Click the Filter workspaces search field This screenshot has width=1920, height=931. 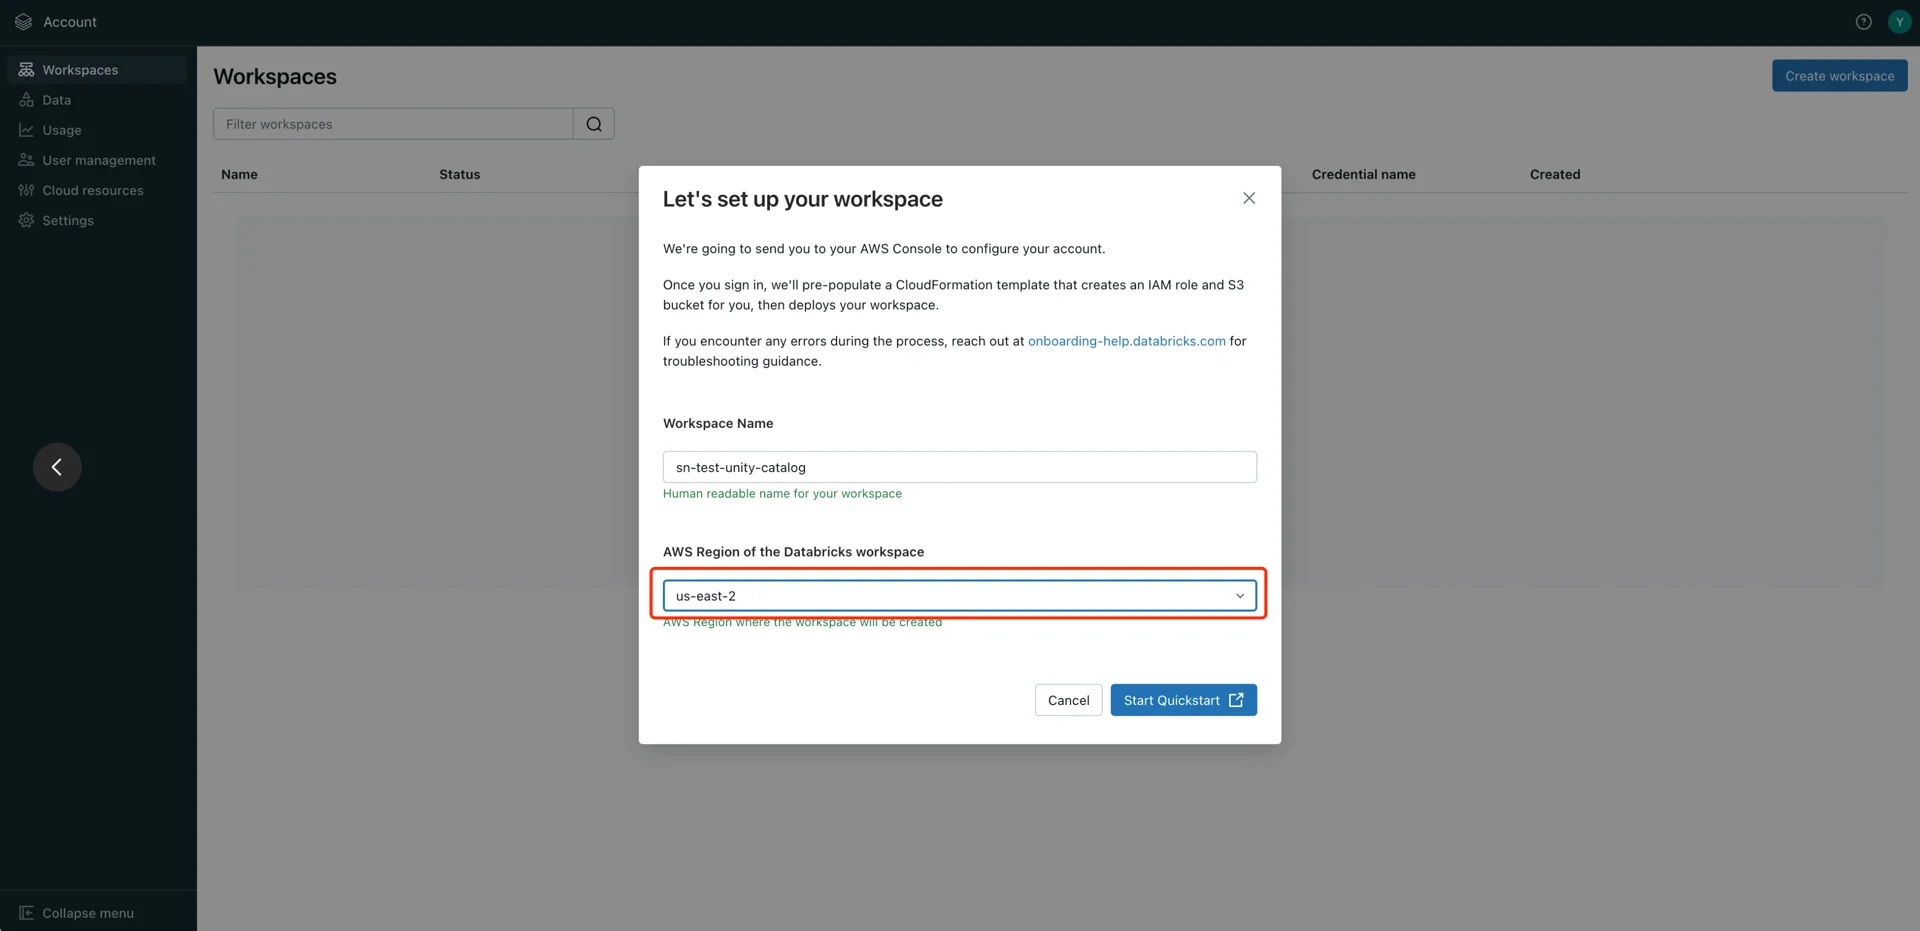point(393,124)
